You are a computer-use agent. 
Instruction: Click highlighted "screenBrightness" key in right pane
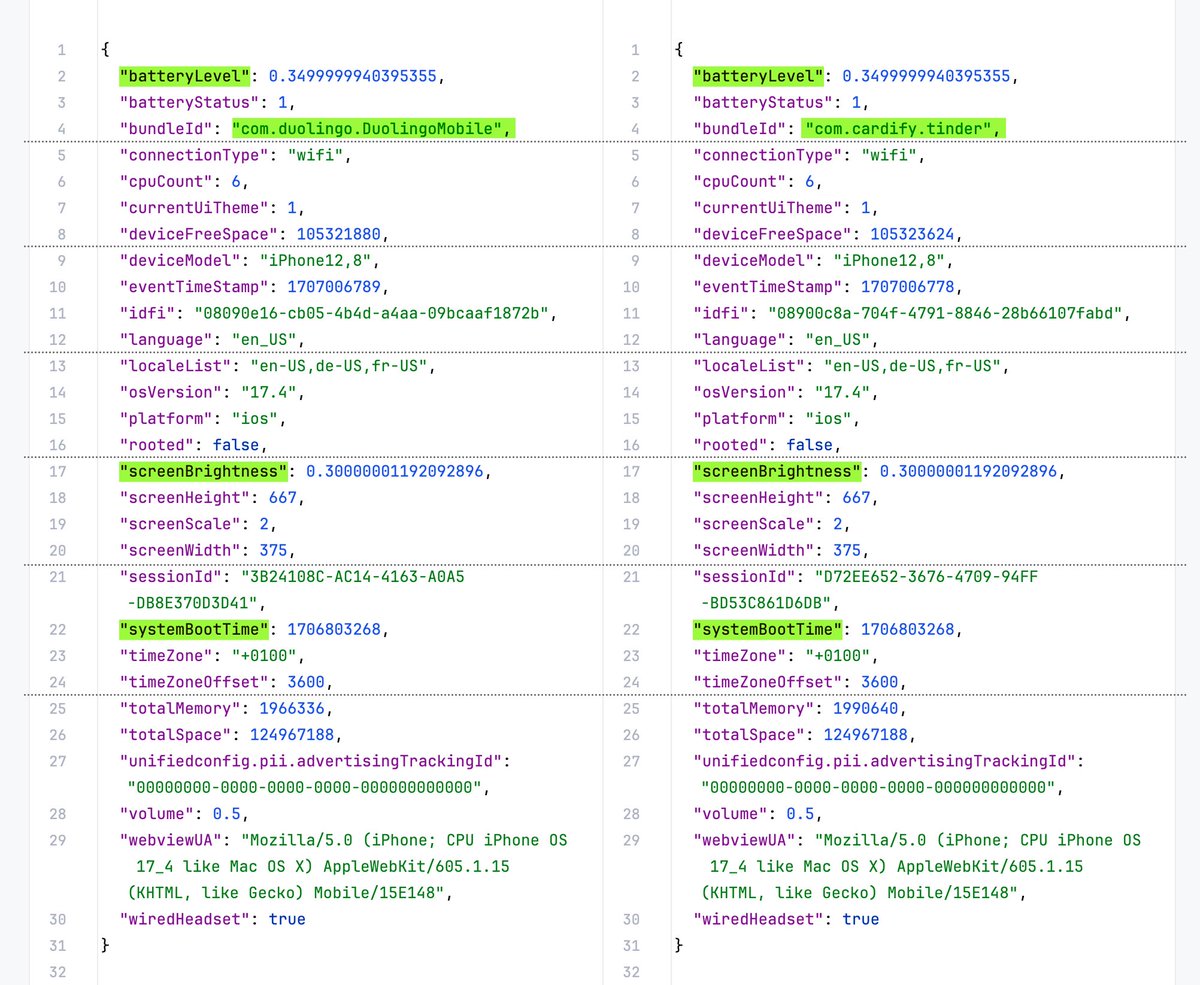point(777,471)
